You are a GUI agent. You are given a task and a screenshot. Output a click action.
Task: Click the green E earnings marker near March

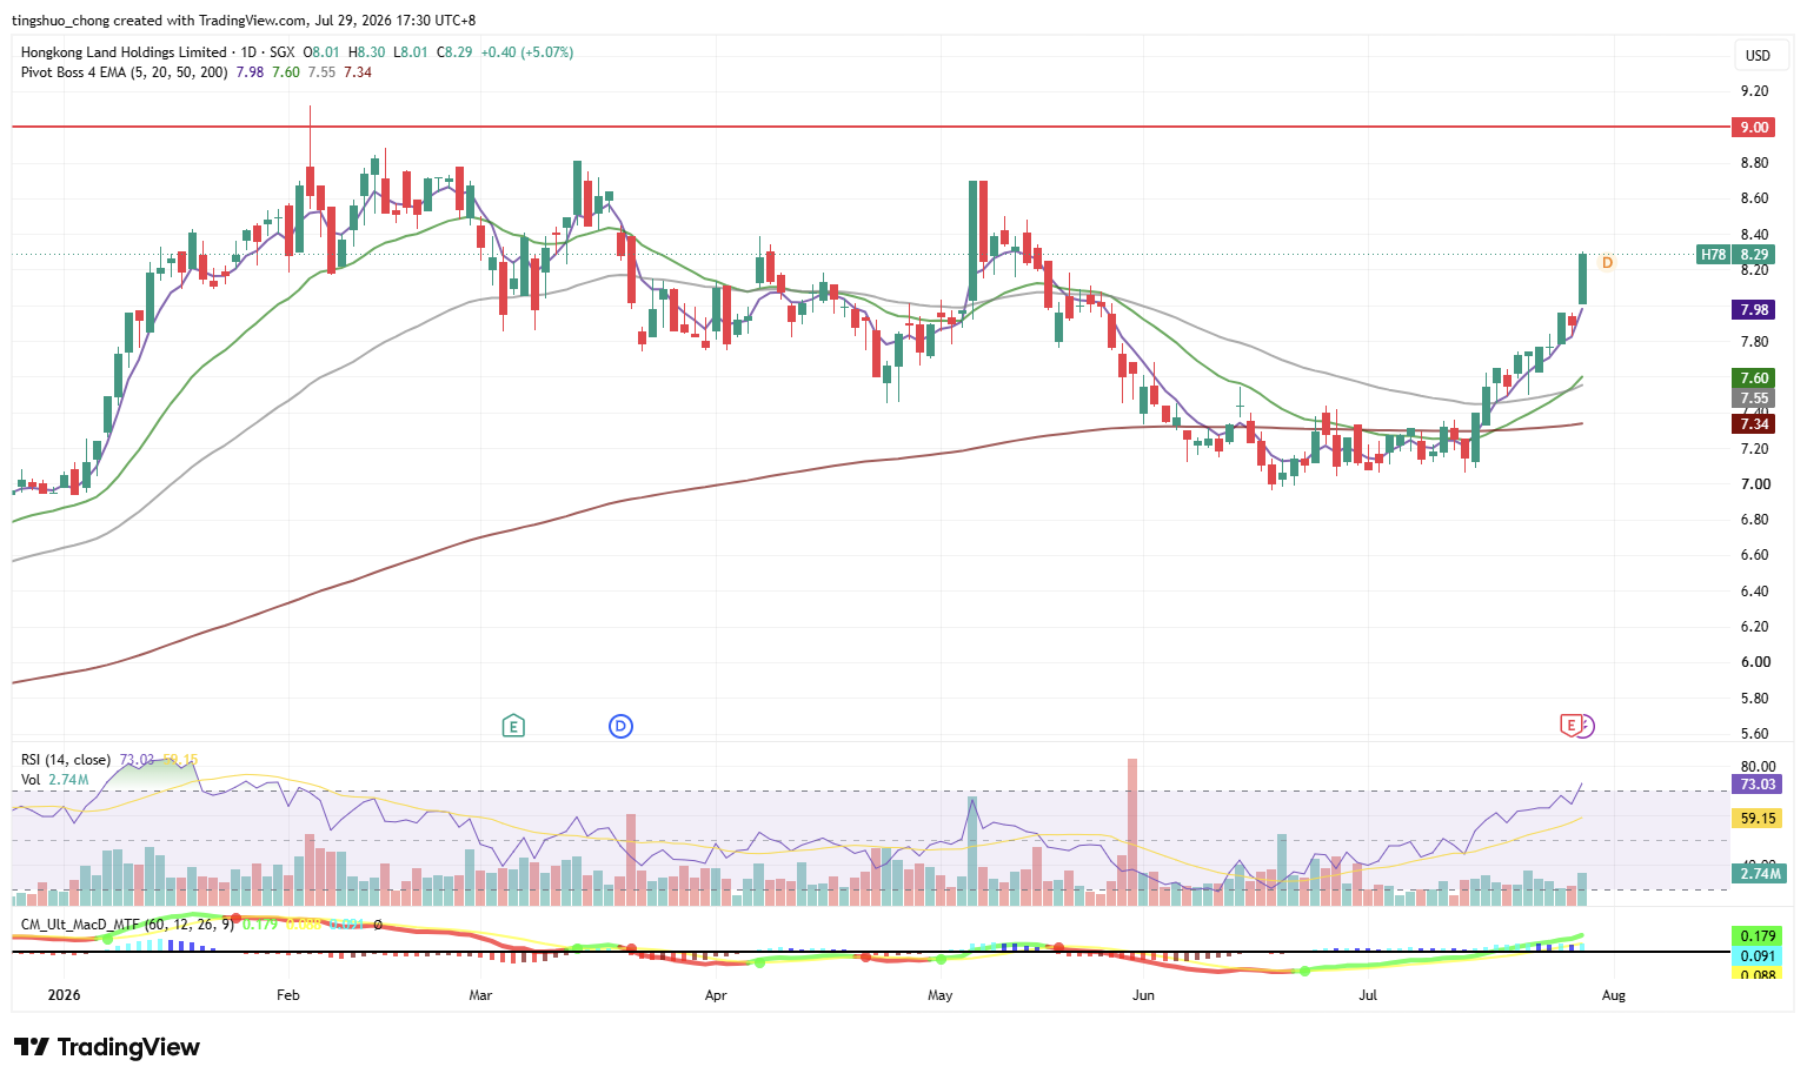coord(513,726)
